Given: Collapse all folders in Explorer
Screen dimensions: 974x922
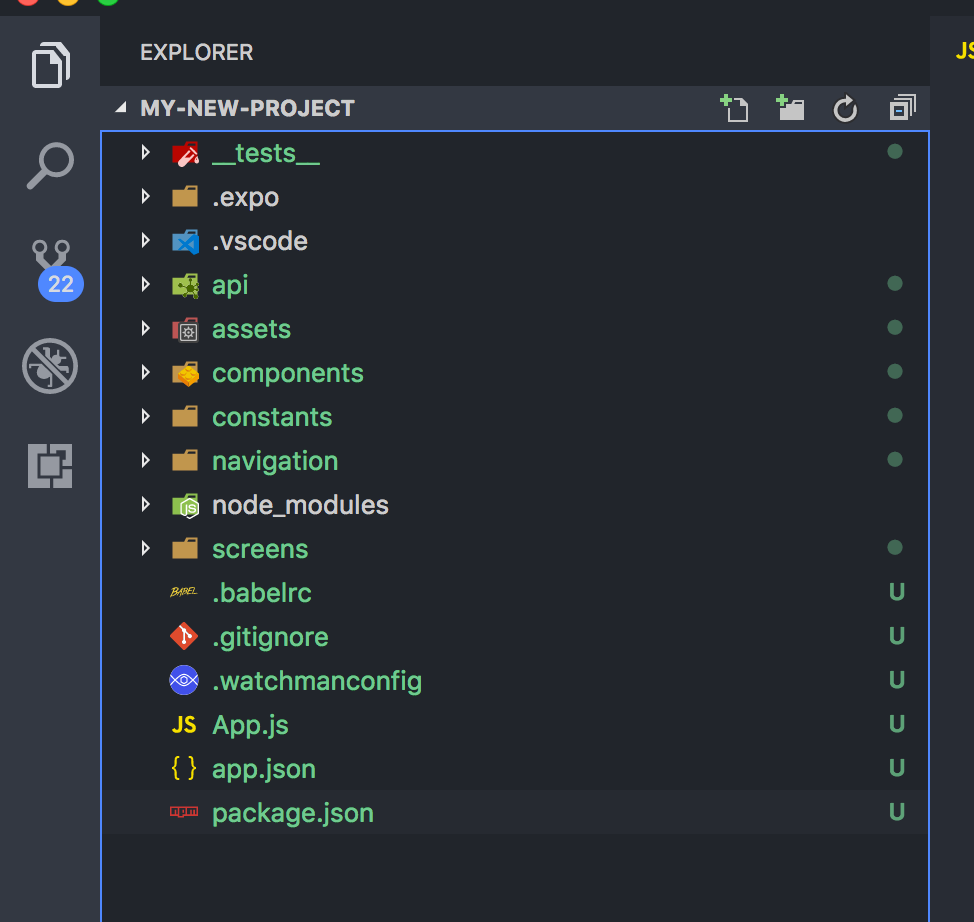Looking at the screenshot, I should (901, 108).
